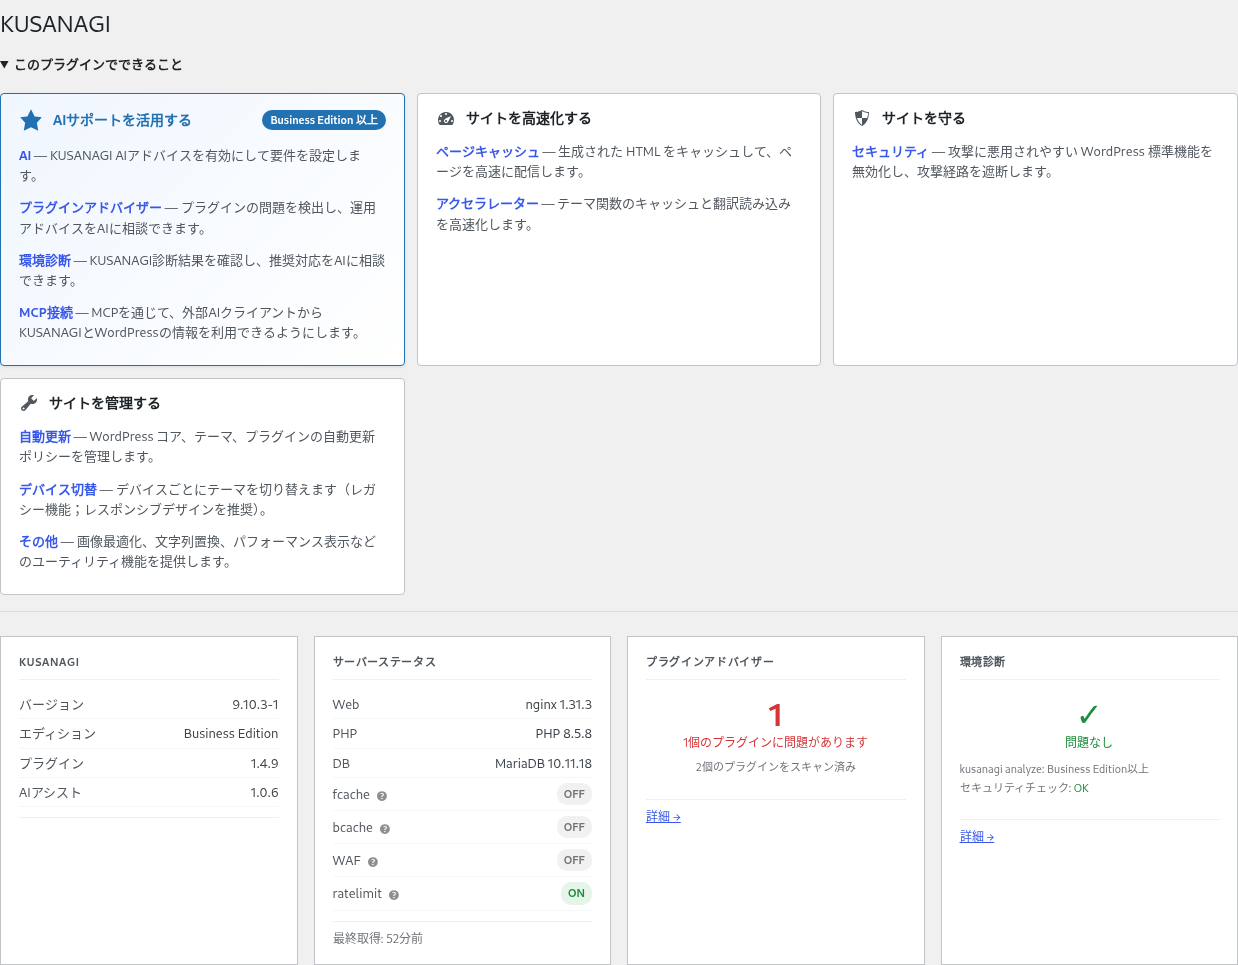Image resolution: width=1238 pixels, height=965 pixels.
Task: Open the アクセラレーター link
Action: [x=488, y=204]
